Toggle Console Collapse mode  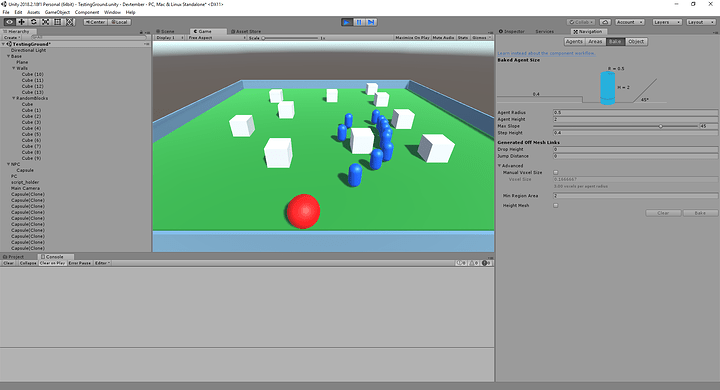tap(28, 263)
